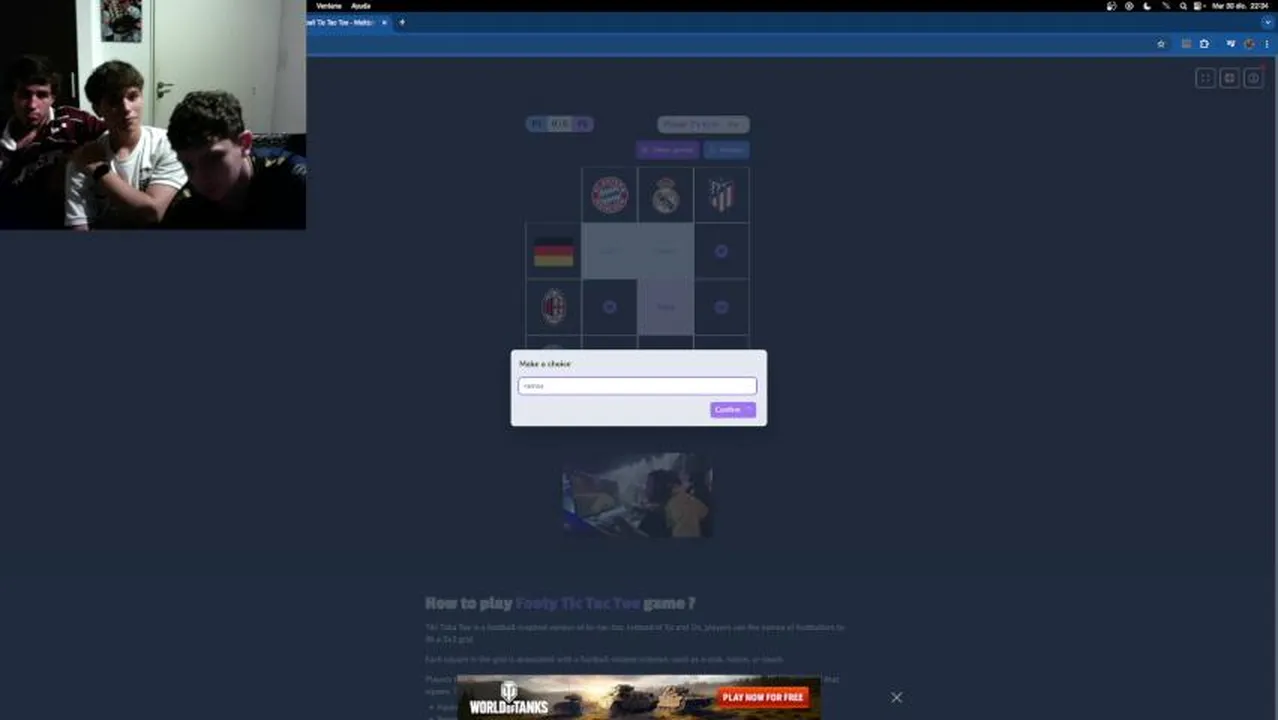The image size is (1278, 720).
Task: Close the World of Tanks ad banner
Action: pyautogui.click(x=896, y=697)
